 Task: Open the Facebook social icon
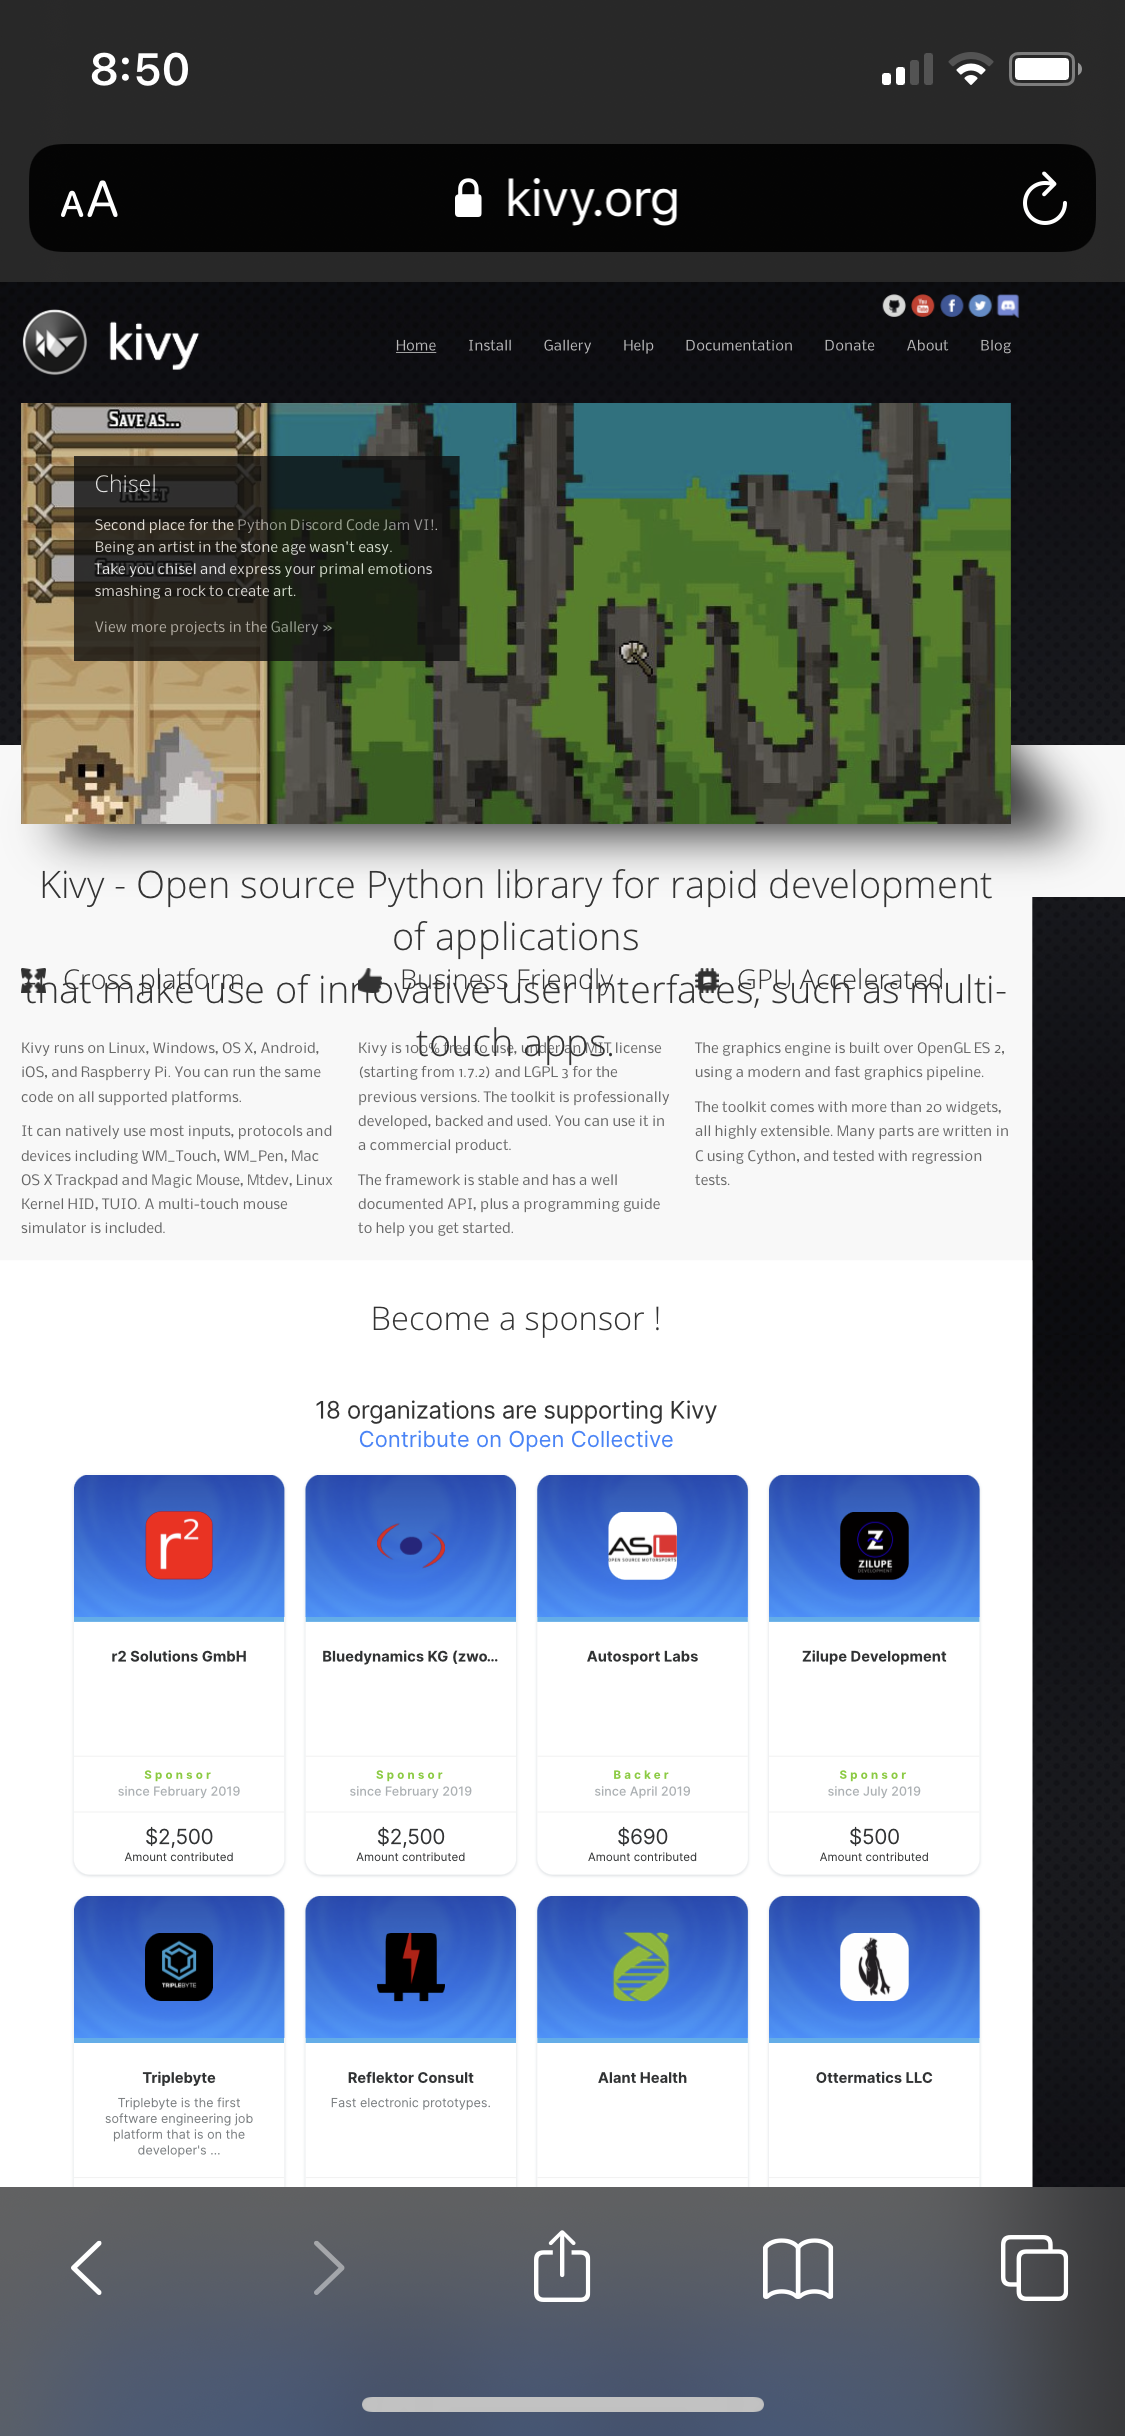pos(952,306)
